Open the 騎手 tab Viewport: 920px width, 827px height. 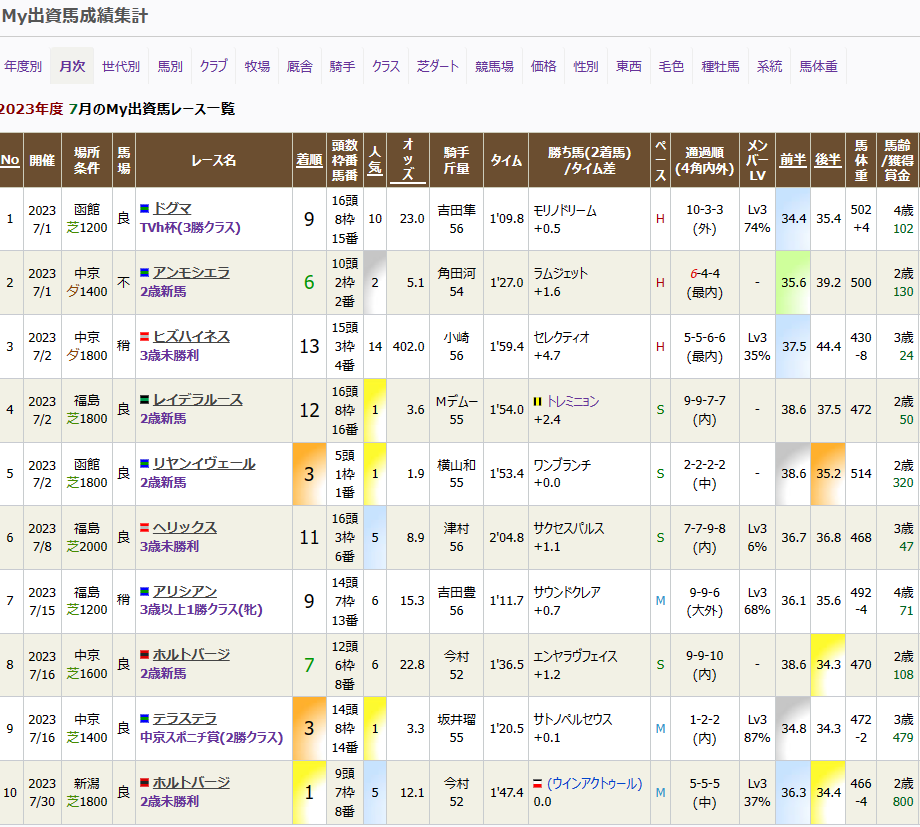(x=342, y=66)
